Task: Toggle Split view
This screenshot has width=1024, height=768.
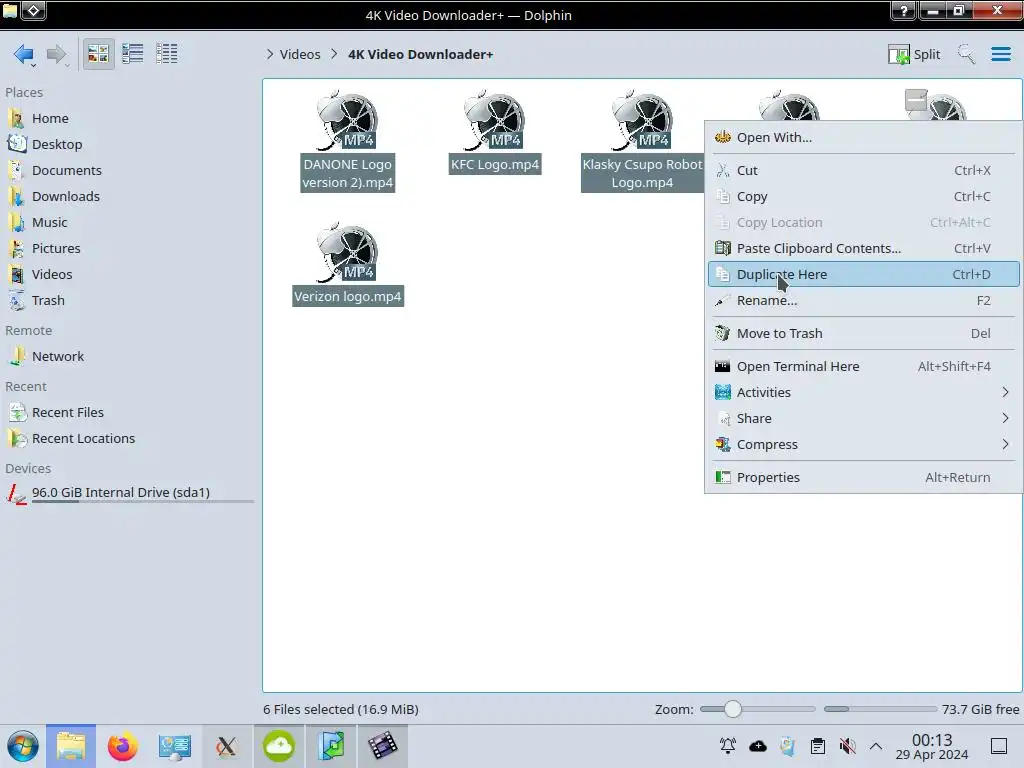Action: coord(914,54)
